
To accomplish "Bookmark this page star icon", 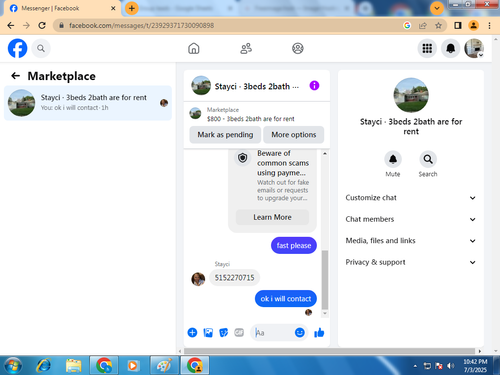I will point(438,25).
